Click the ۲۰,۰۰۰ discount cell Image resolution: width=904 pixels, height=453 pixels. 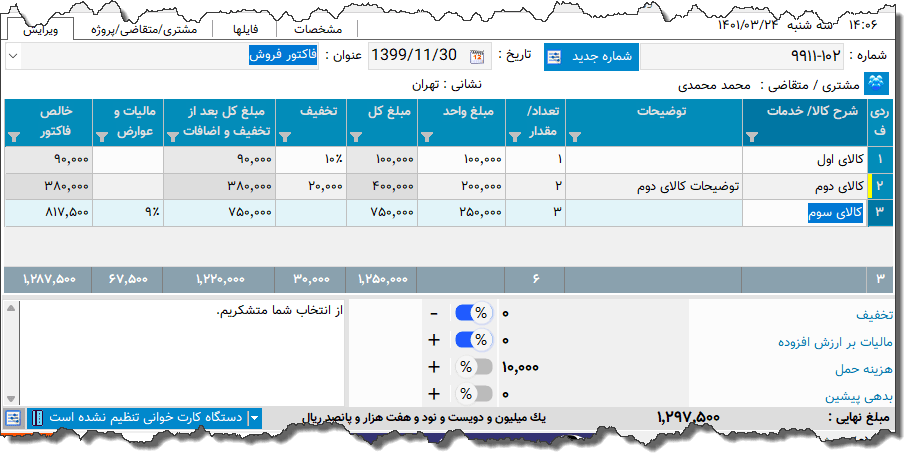(311, 186)
